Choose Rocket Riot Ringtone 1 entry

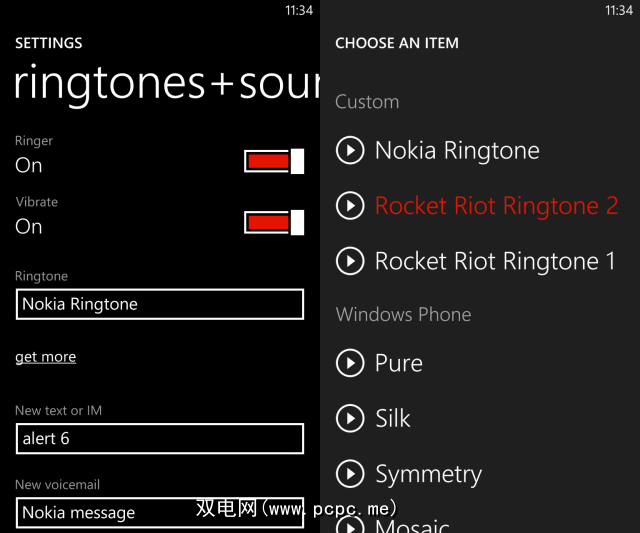click(x=495, y=261)
